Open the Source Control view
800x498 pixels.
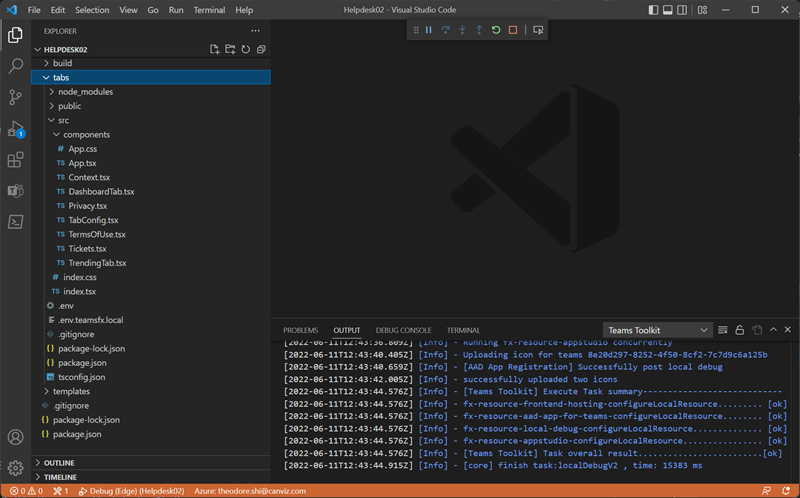click(15, 97)
